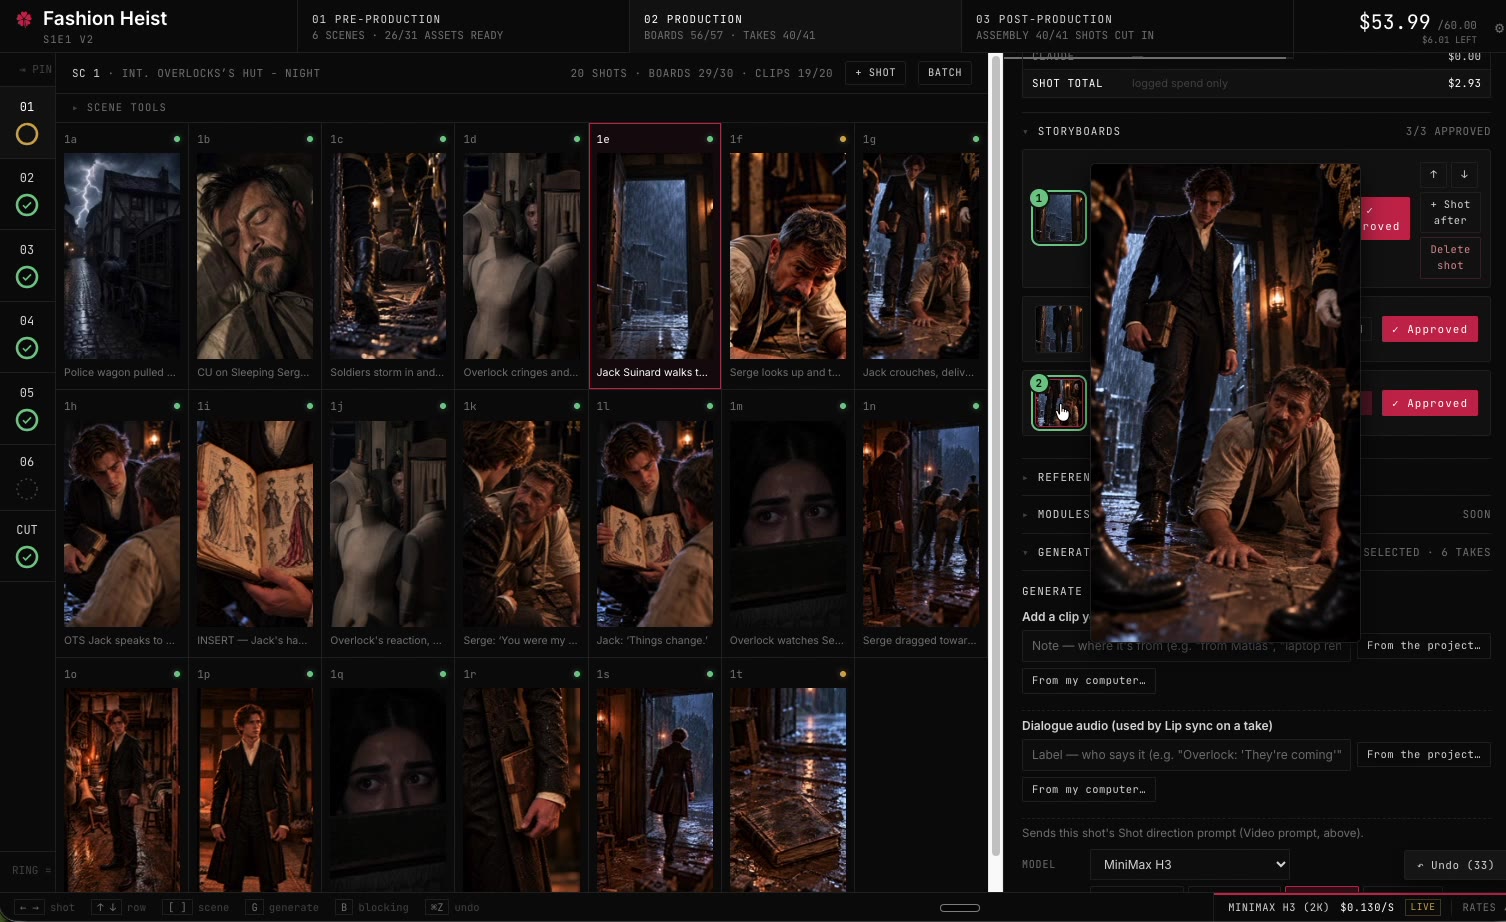Expand the Scene Tools section
Screen dimensions: 1506x922
(120, 107)
